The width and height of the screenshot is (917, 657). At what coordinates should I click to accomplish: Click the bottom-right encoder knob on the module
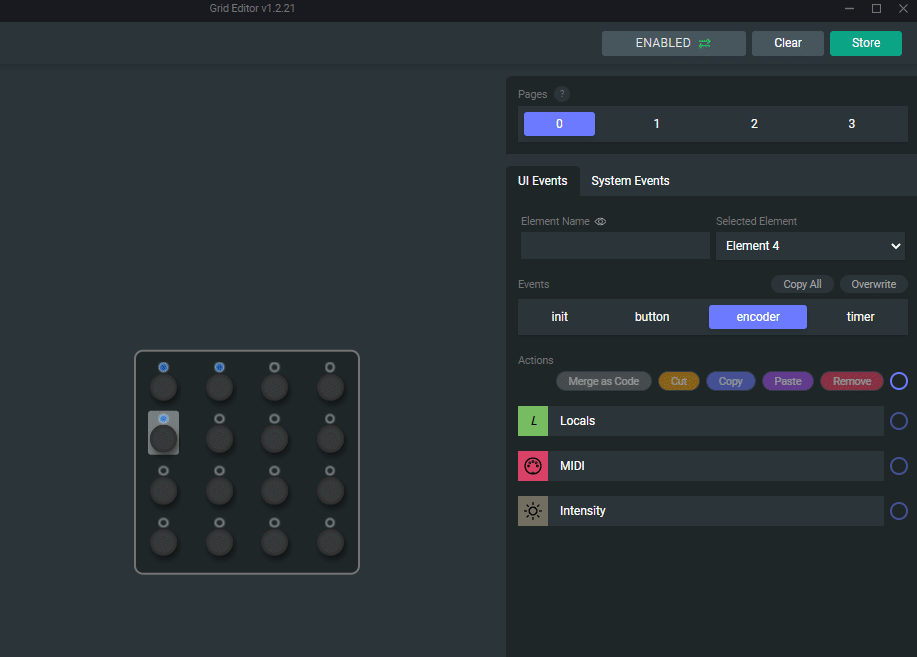(x=330, y=543)
